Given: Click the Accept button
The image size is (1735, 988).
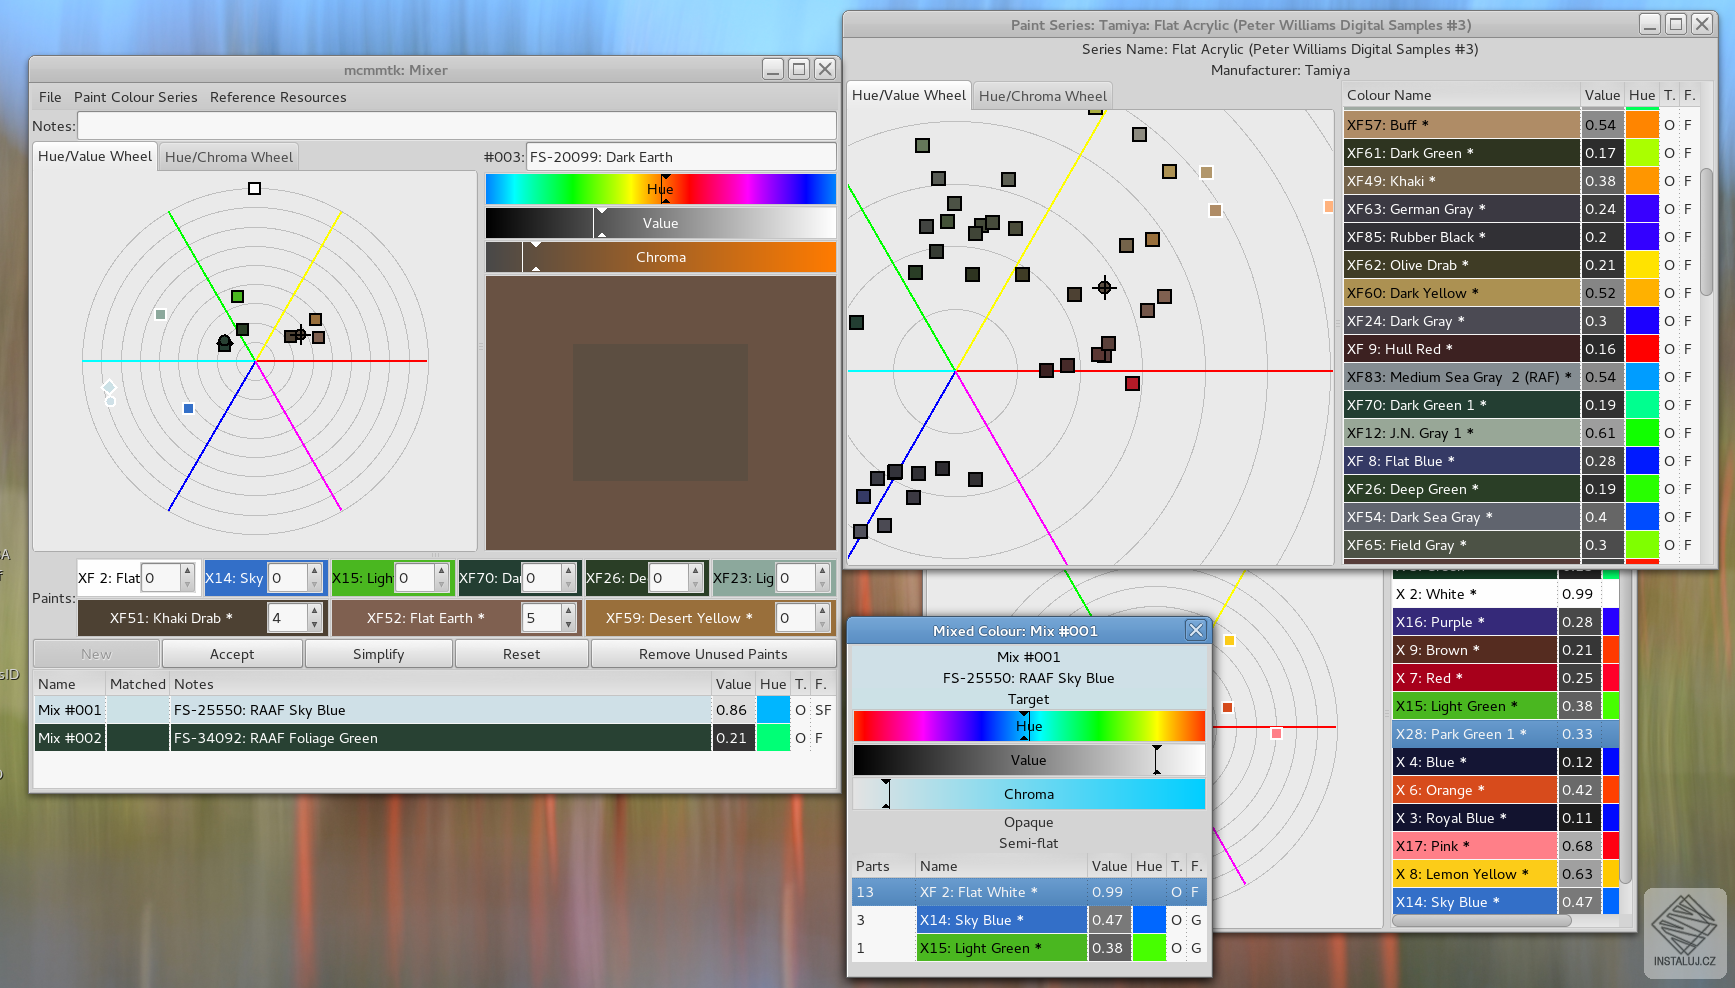Looking at the screenshot, I should click(232, 653).
